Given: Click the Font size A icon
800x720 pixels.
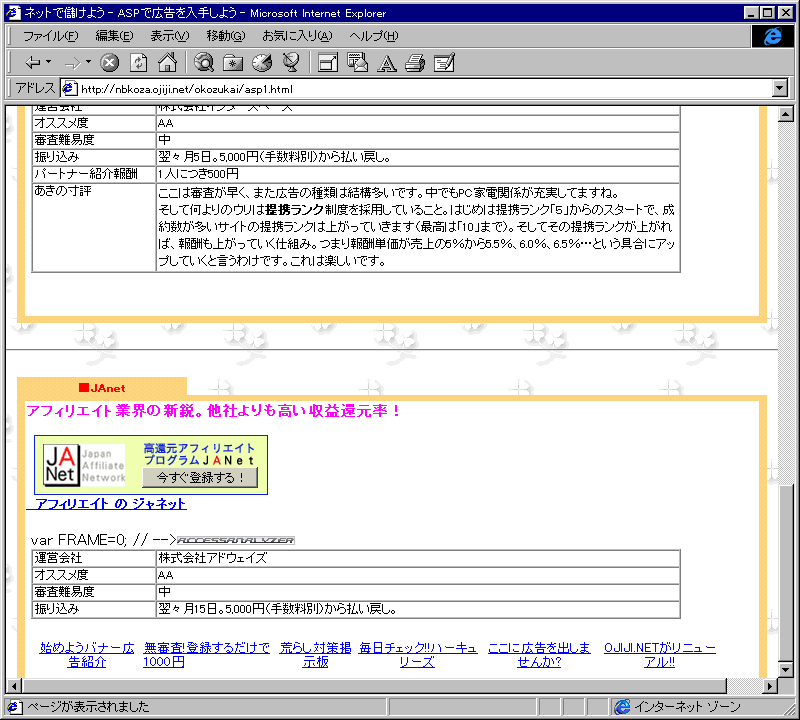Looking at the screenshot, I should coord(386,63).
